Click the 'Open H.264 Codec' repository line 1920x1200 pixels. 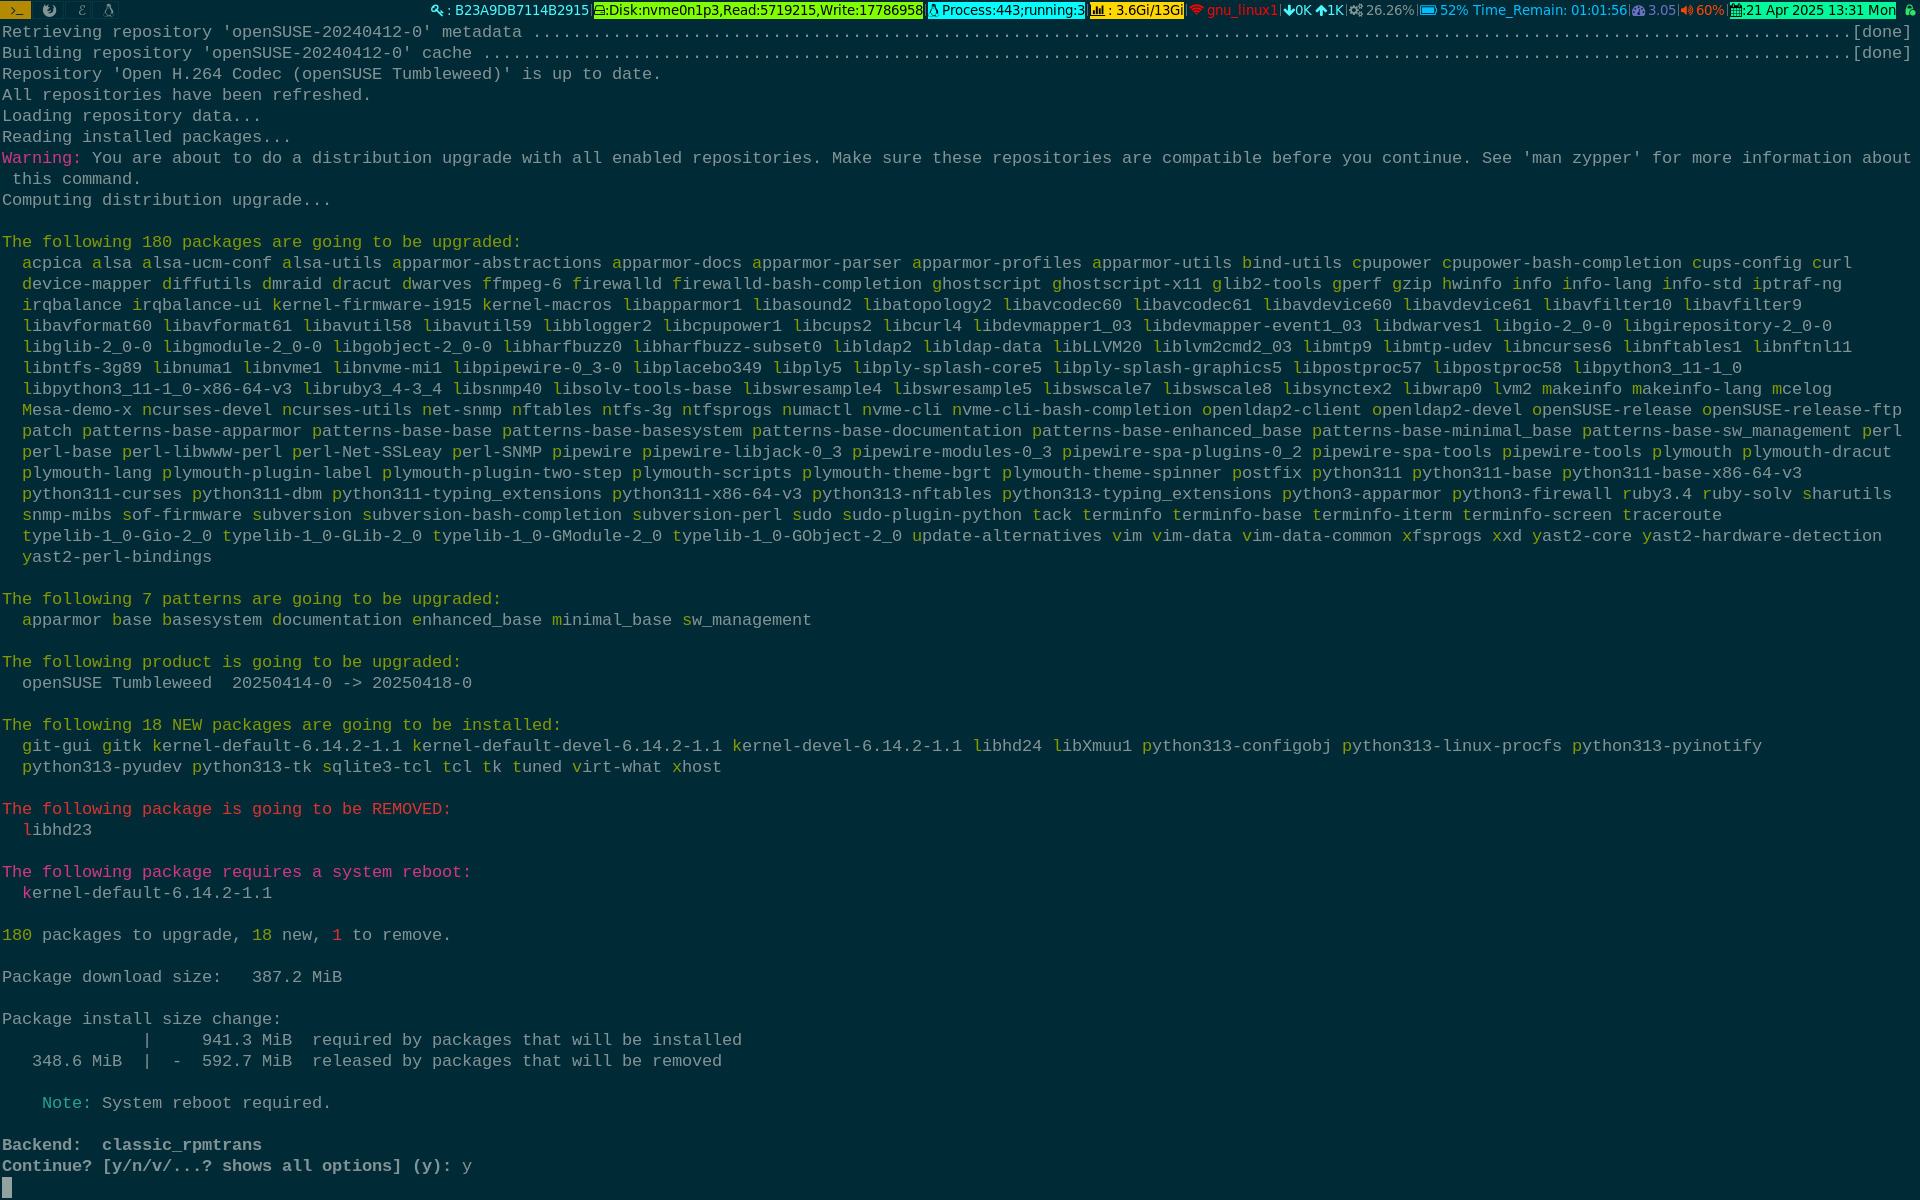(332, 74)
